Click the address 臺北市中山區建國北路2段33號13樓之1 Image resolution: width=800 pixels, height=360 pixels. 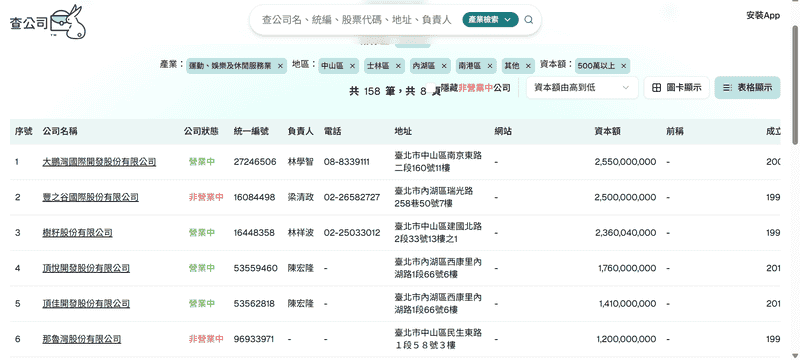438,233
